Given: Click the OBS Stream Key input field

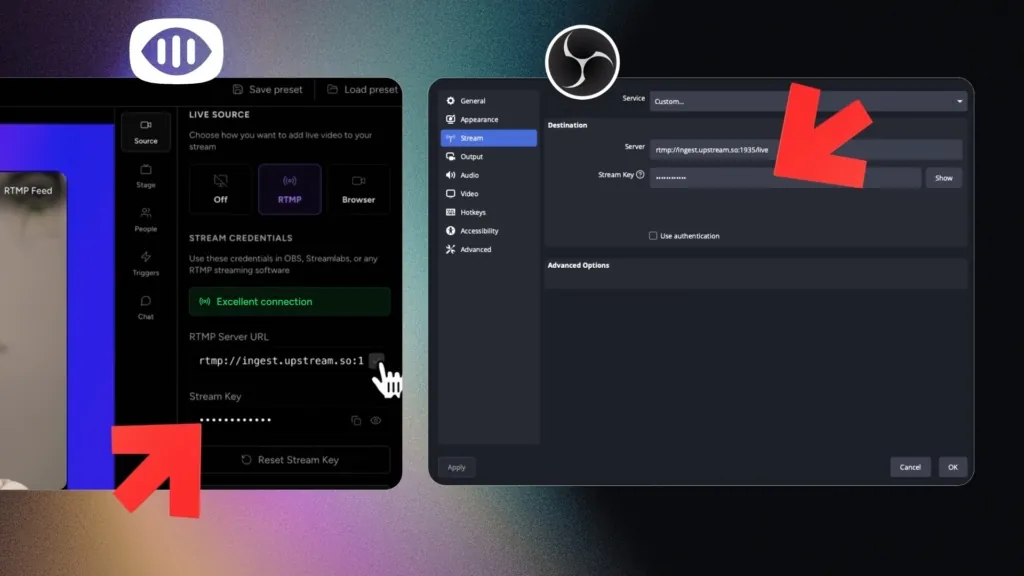Looking at the screenshot, I should [785, 178].
